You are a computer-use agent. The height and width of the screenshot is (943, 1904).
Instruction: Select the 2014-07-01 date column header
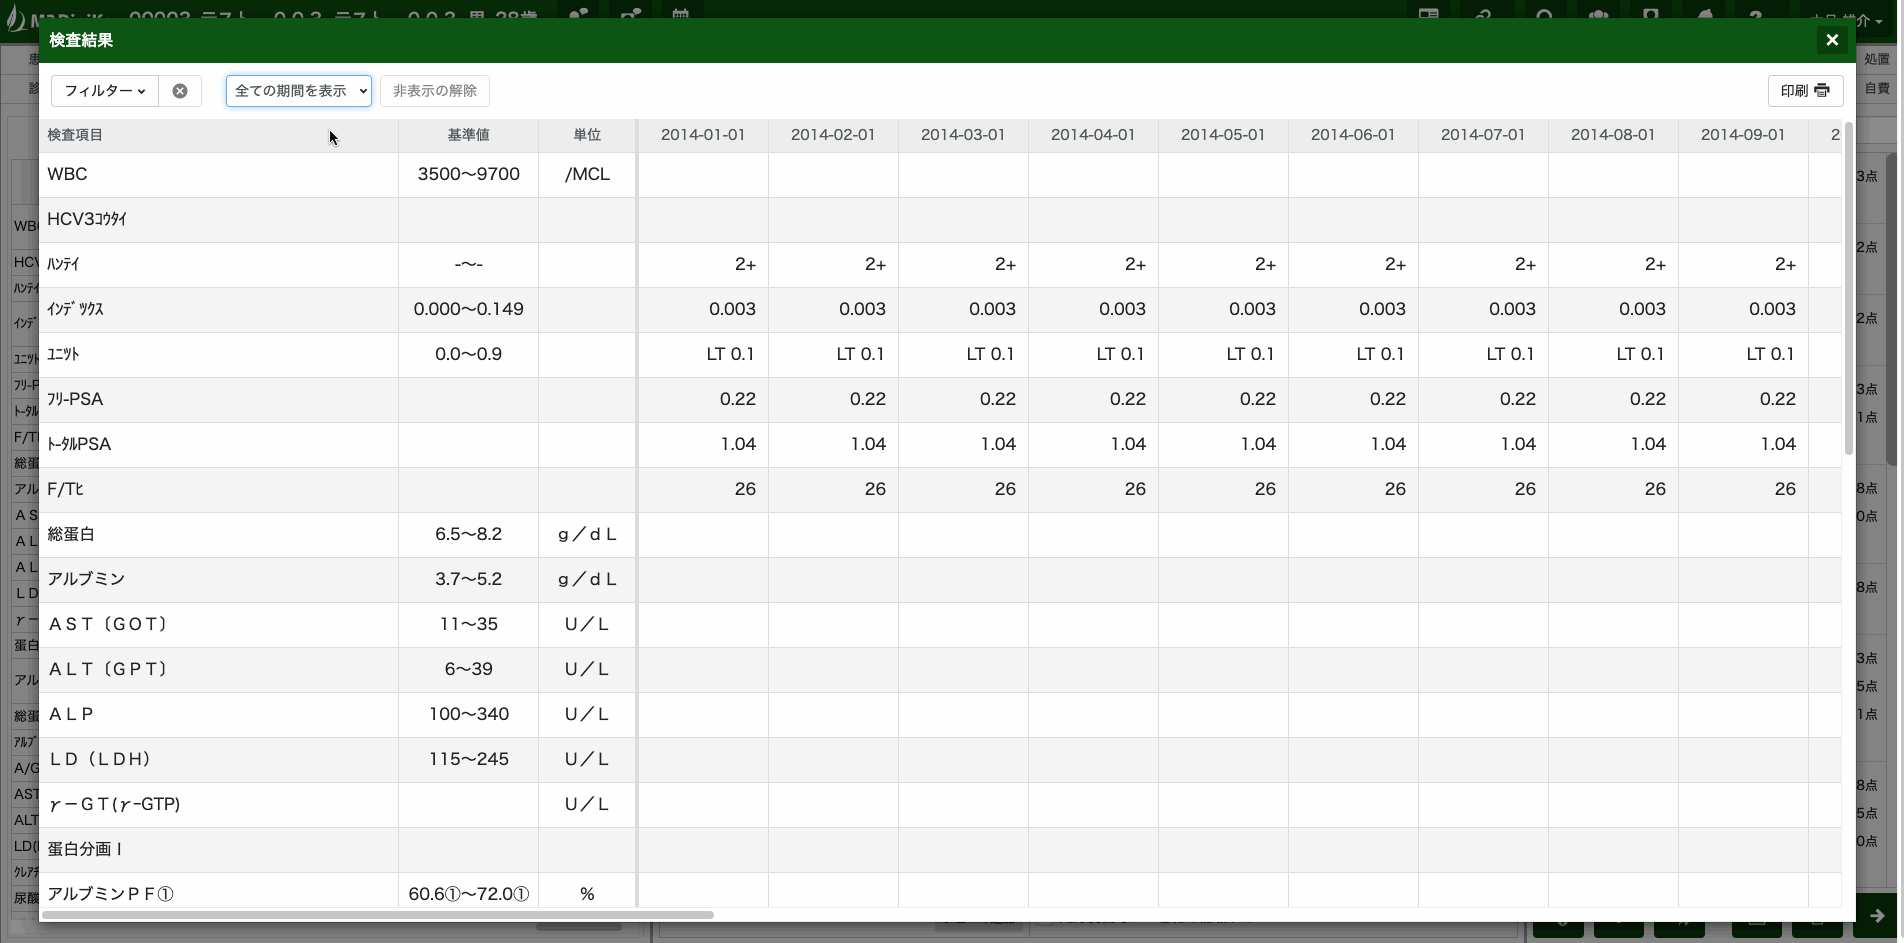point(1483,135)
